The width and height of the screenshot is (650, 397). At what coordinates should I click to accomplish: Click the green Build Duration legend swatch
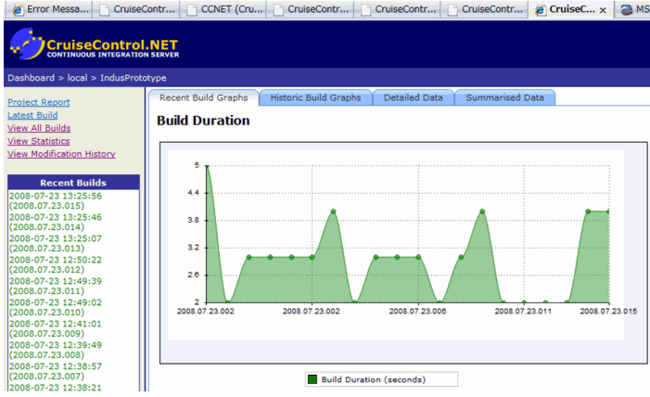(x=313, y=379)
